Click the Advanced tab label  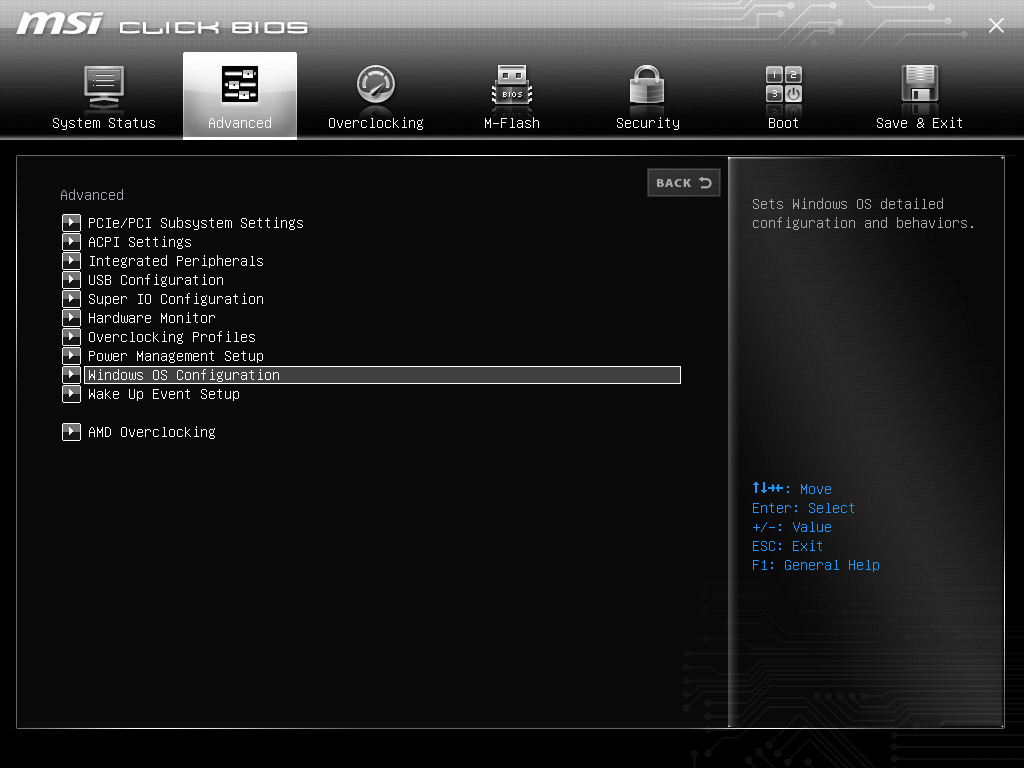coord(240,123)
